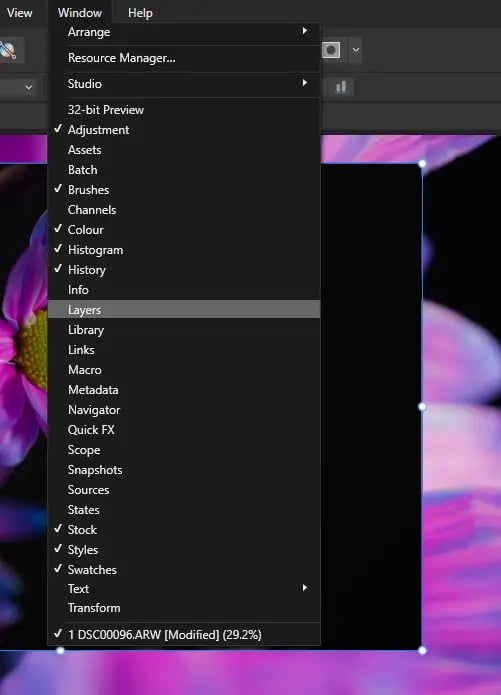Open the context toolbar dropdown chevron

28,87
